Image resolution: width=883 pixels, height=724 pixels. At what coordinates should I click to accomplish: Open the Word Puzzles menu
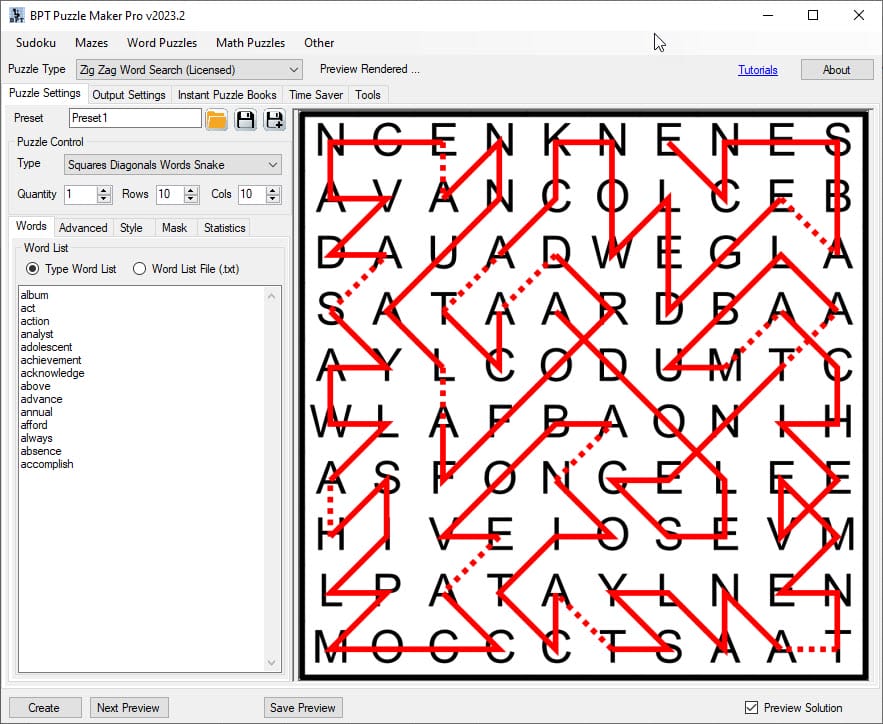(162, 43)
